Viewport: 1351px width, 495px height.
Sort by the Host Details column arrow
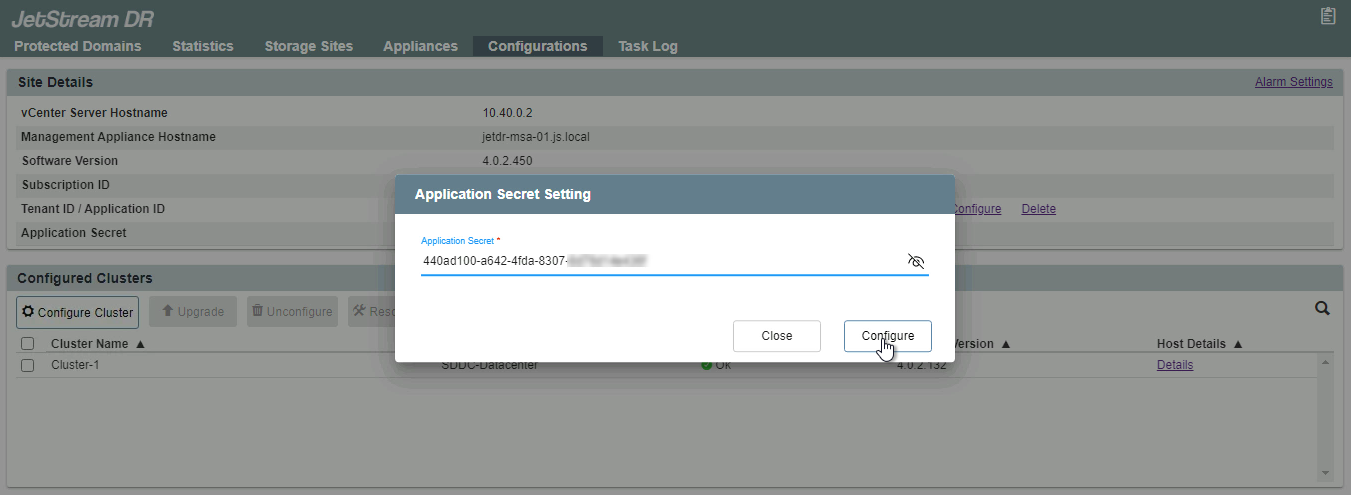click(1238, 344)
